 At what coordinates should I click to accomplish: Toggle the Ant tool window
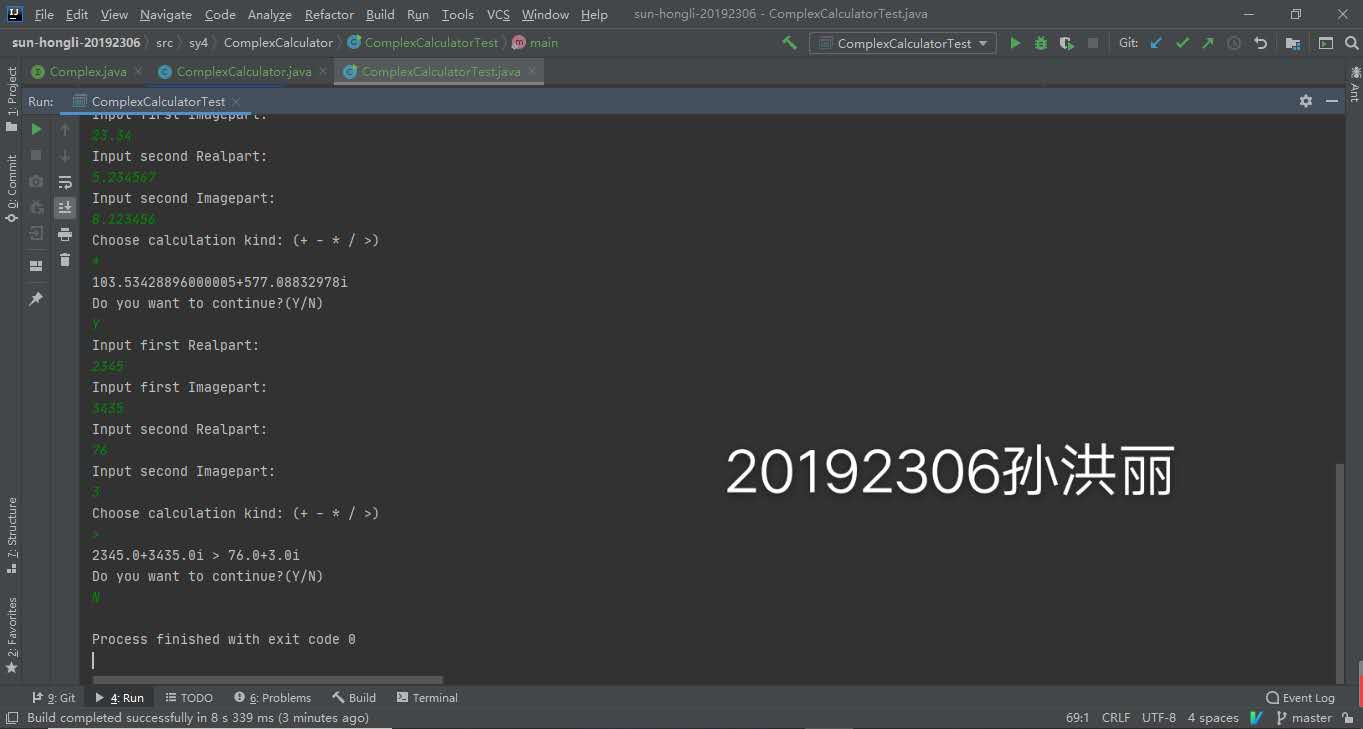click(x=1354, y=85)
